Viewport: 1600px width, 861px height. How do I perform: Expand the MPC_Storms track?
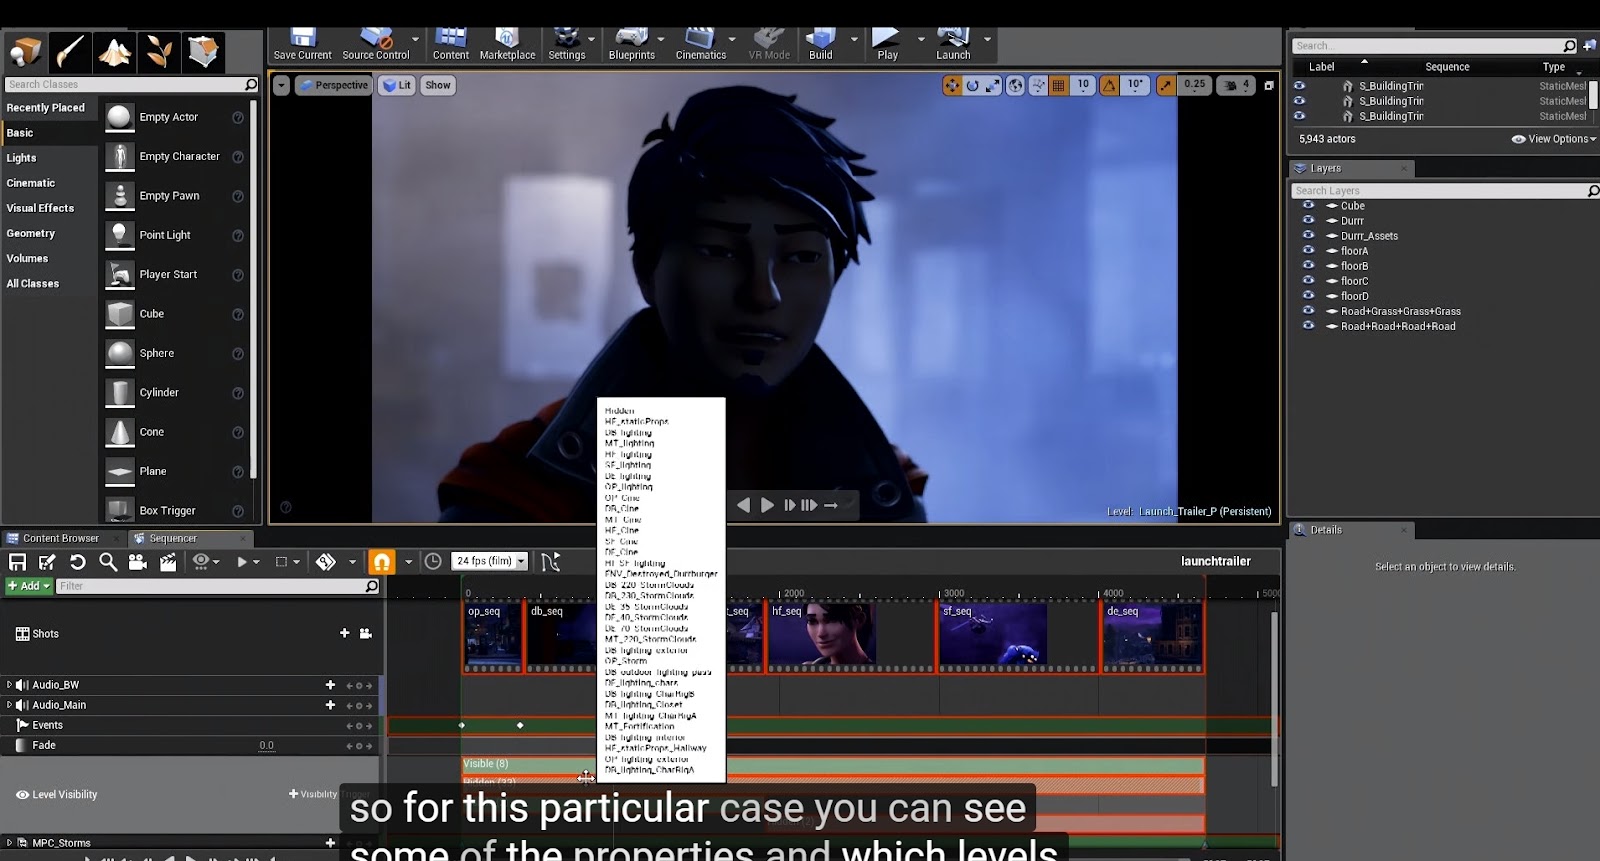click(x=9, y=843)
